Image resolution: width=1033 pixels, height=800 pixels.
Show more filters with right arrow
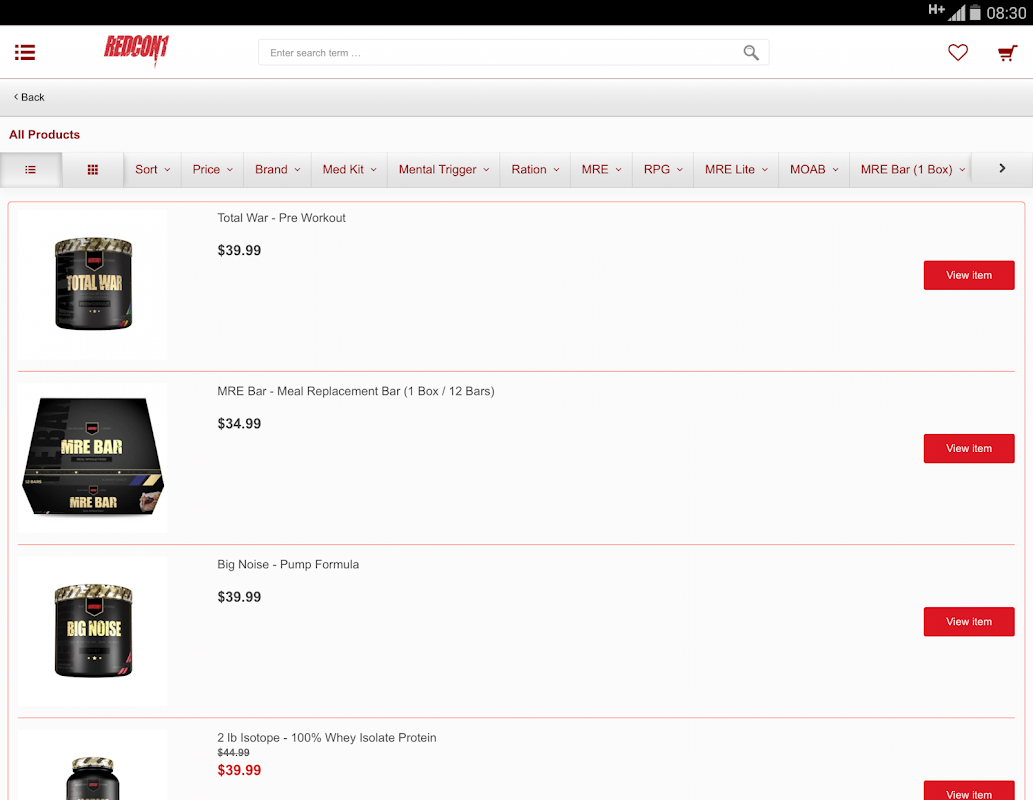click(1002, 169)
